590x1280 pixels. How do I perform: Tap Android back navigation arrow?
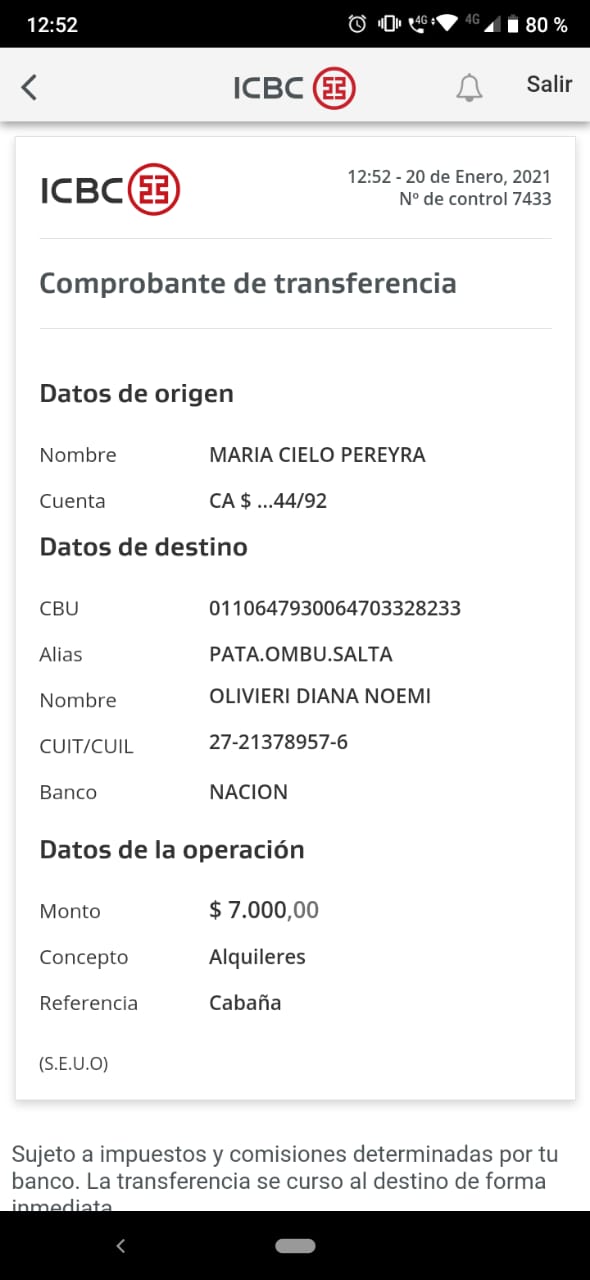tap(121, 1245)
